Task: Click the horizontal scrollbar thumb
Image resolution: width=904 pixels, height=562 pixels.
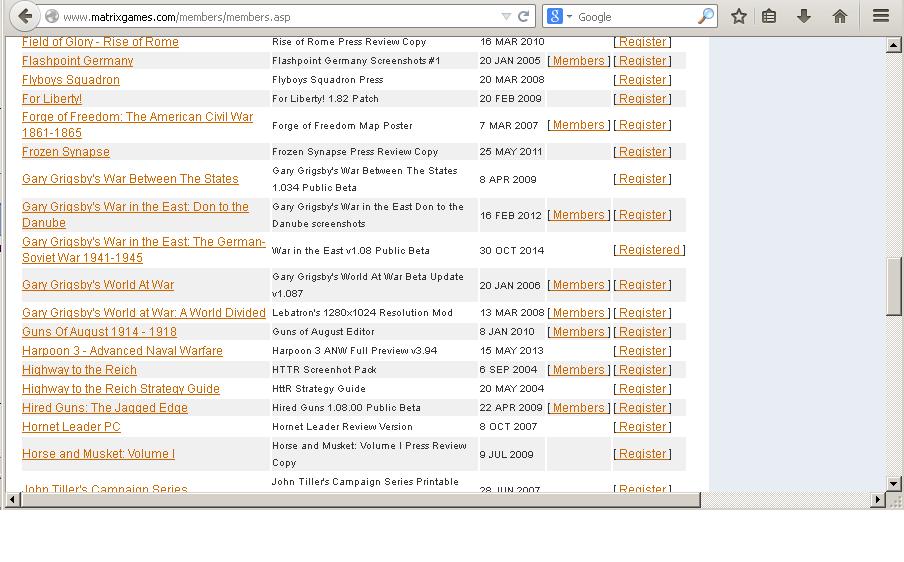Action: coord(360,500)
